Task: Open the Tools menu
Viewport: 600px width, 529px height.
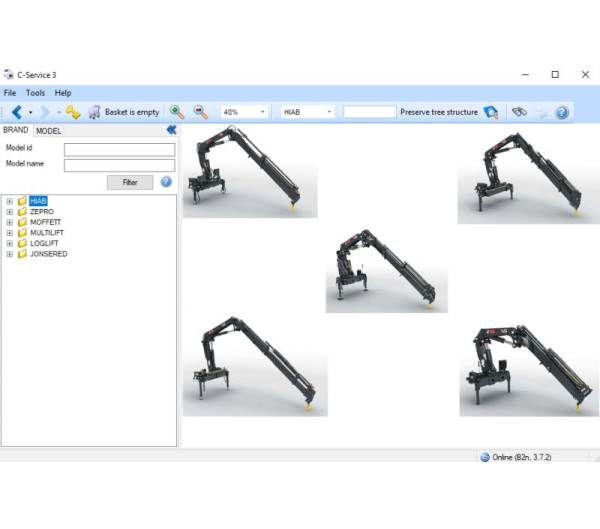Action: pos(35,93)
